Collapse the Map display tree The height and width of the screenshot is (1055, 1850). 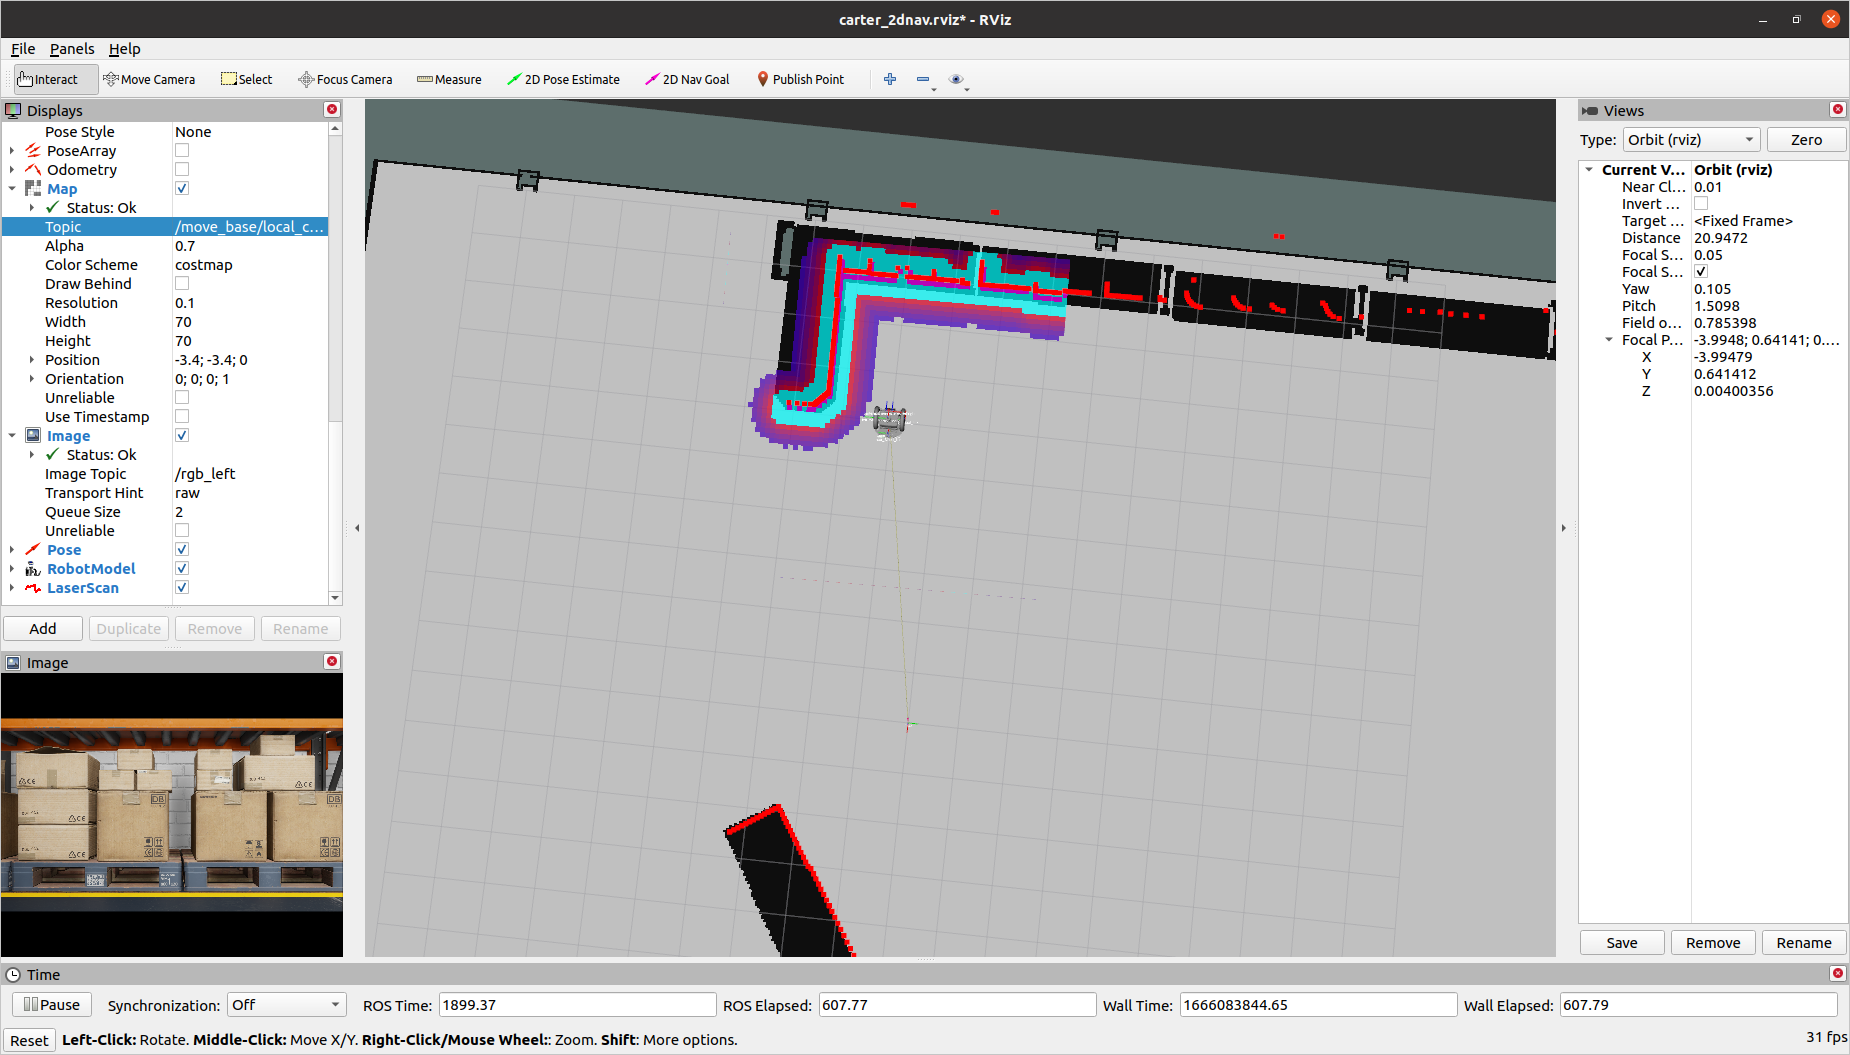[x=12, y=189]
